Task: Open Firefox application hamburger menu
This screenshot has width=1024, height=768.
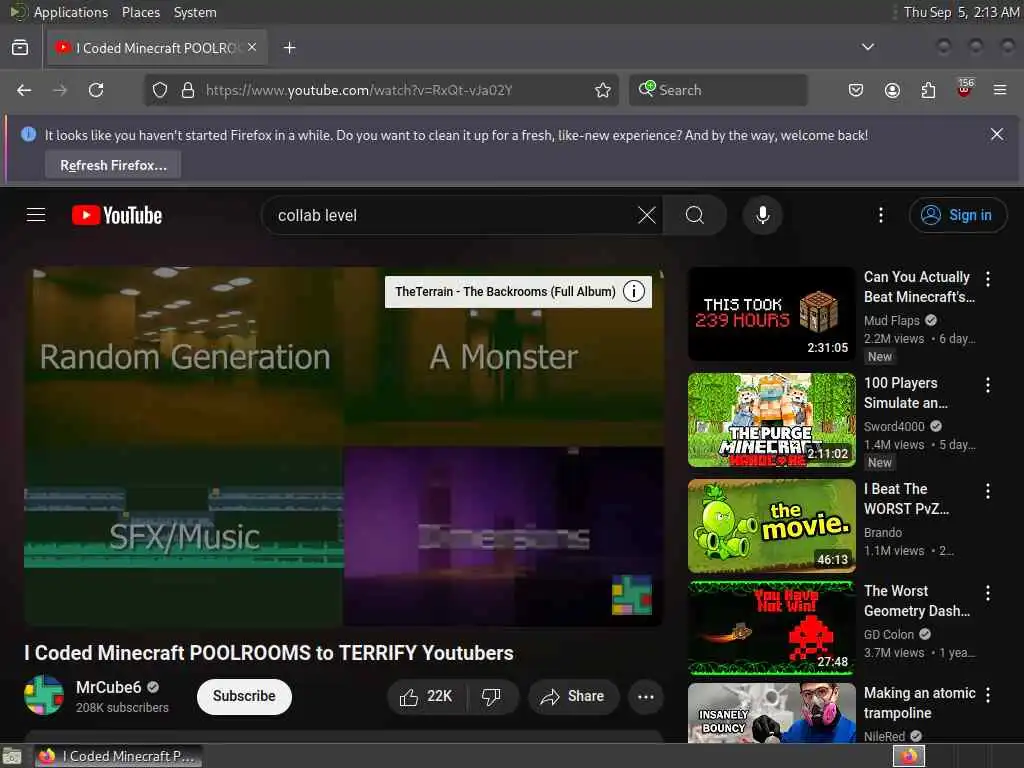Action: pos(1000,90)
